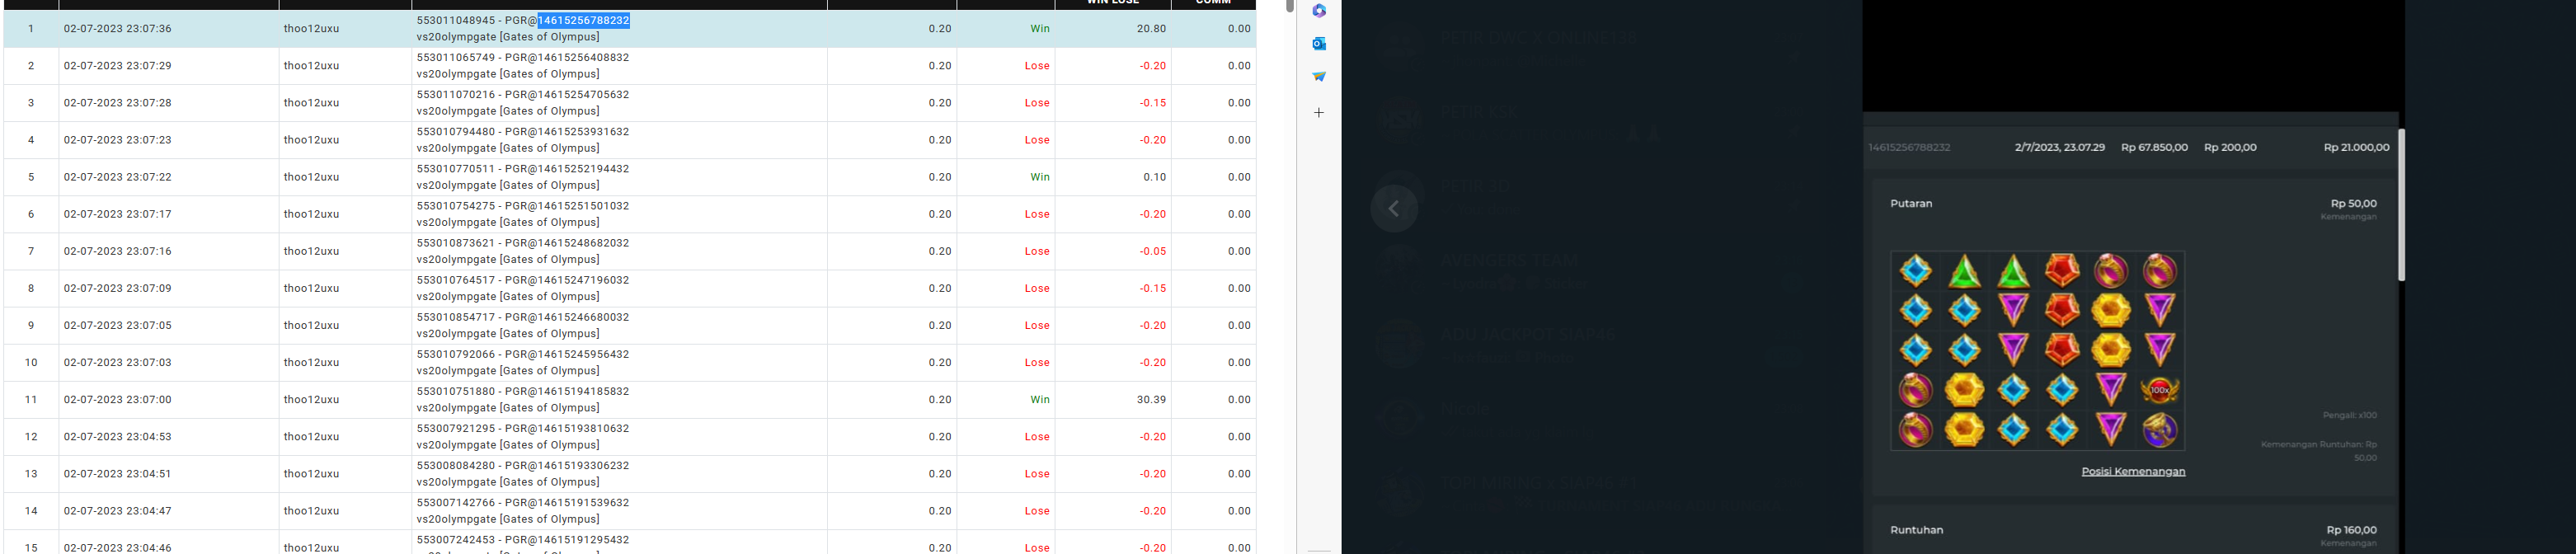Click the Win status in row 11
This screenshot has height=554, width=2576.
(x=1040, y=400)
